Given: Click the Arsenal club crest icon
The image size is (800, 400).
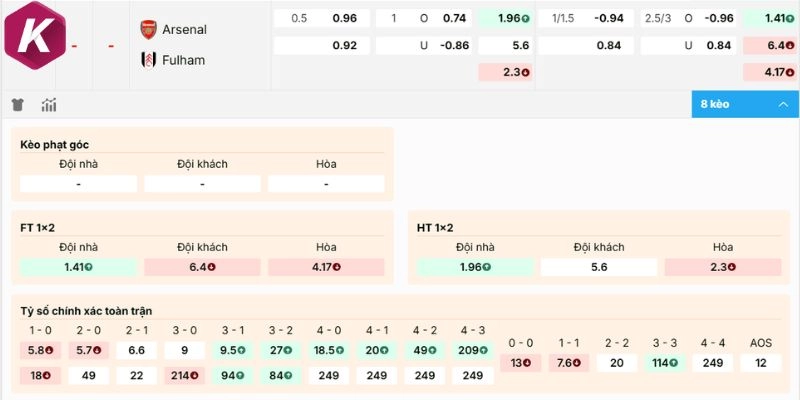Looking at the screenshot, I should 148,29.
